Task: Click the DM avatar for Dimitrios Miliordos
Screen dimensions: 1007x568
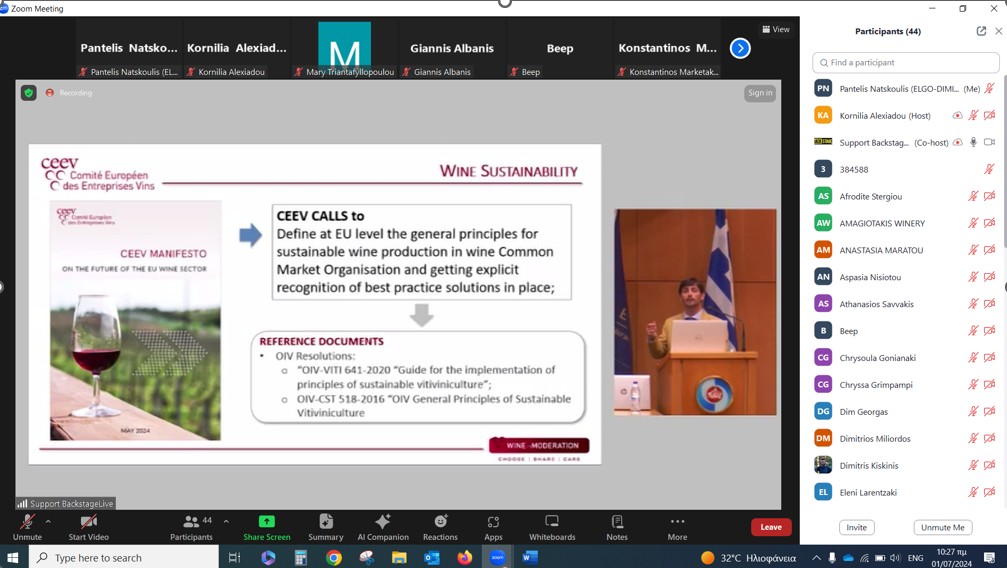Action: tap(823, 438)
